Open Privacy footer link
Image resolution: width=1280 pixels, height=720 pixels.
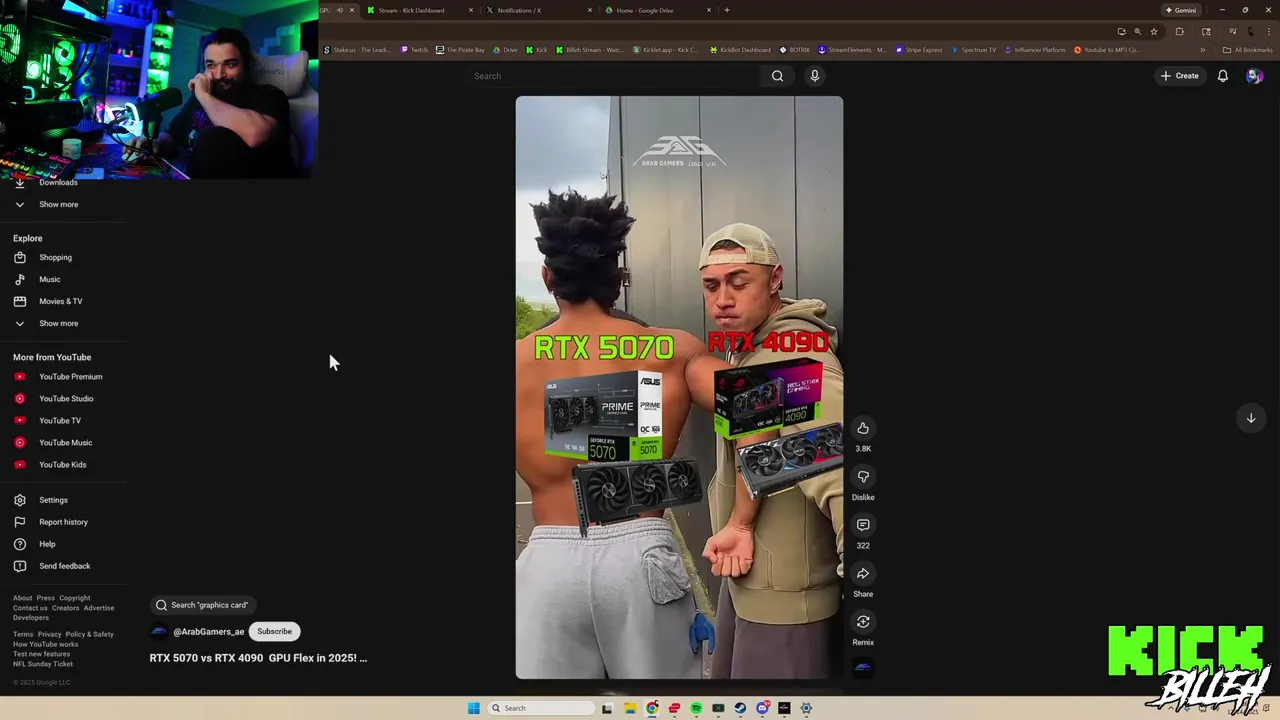(x=49, y=634)
